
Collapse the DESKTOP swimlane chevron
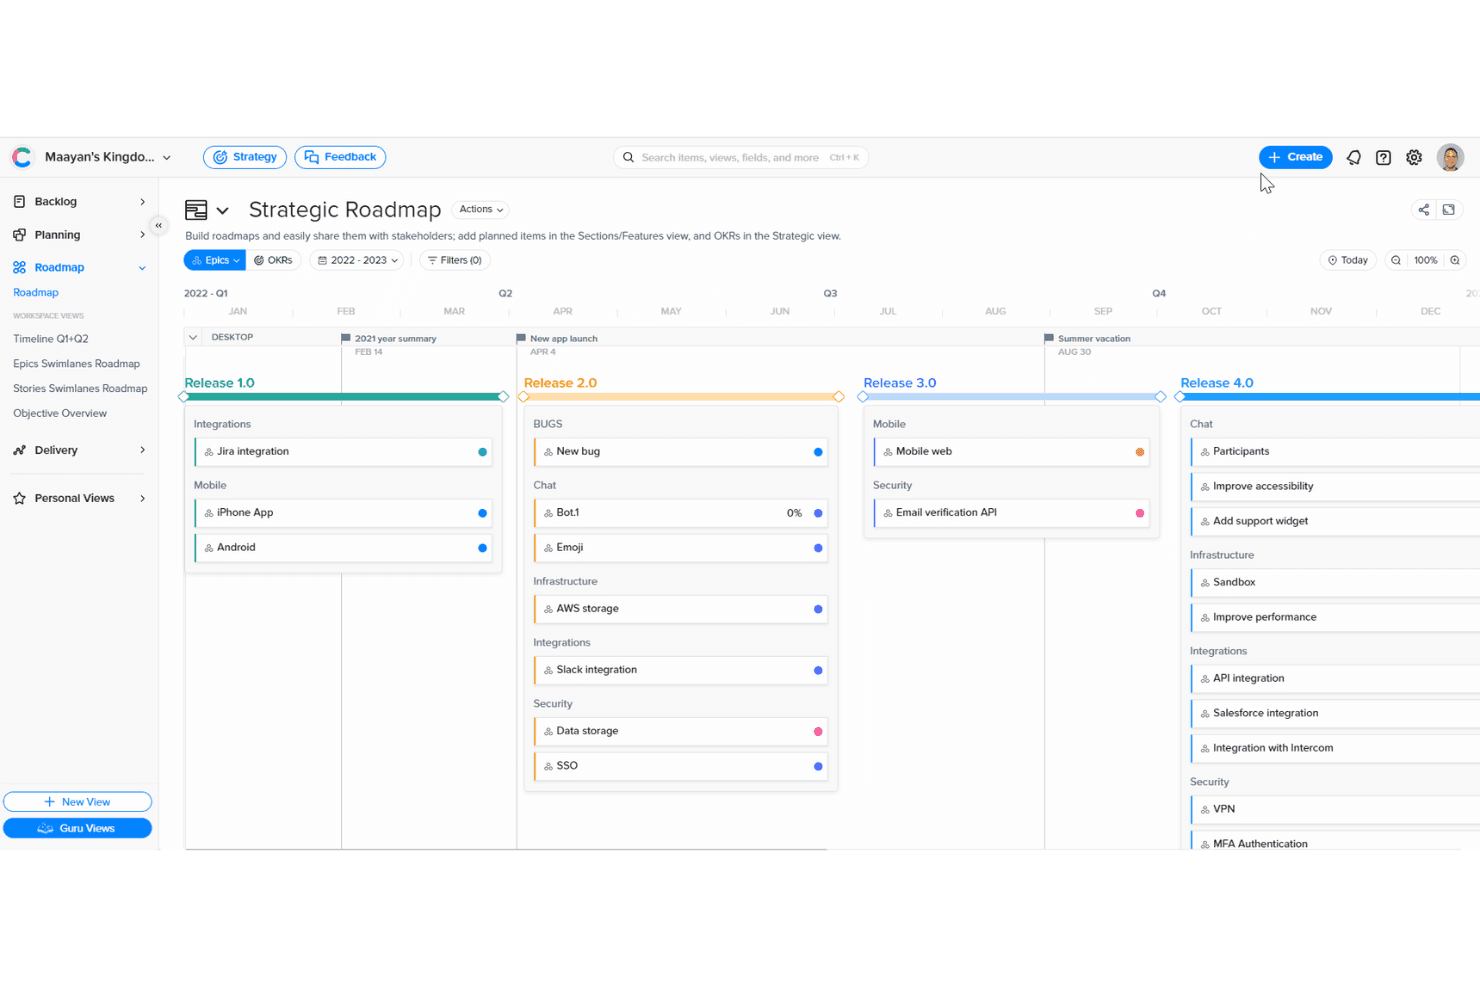coord(193,337)
